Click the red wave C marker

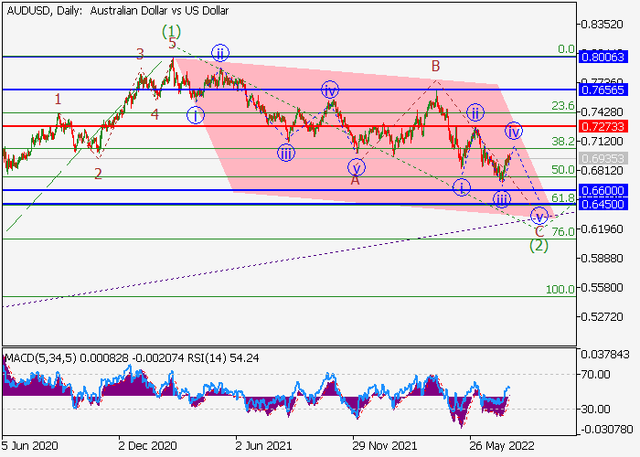[x=539, y=231]
